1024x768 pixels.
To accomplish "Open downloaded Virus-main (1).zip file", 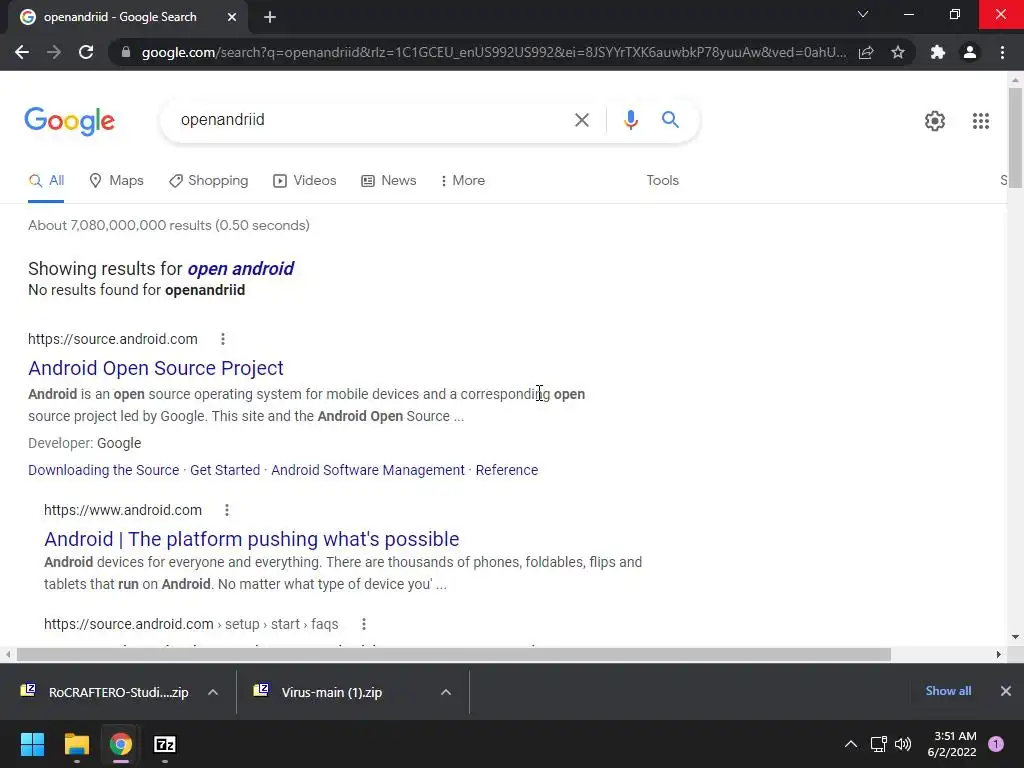I will click(318, 692).
